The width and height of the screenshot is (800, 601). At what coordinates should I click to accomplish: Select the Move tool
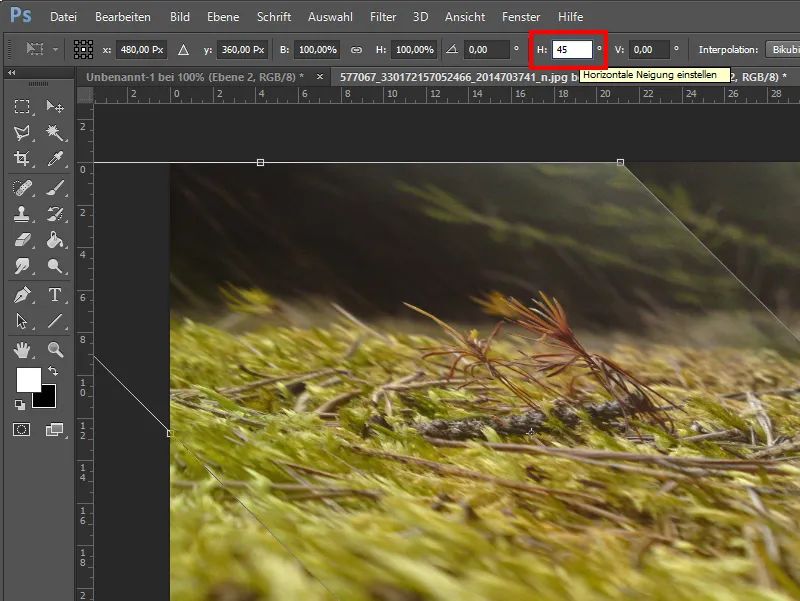pos(55,107)
